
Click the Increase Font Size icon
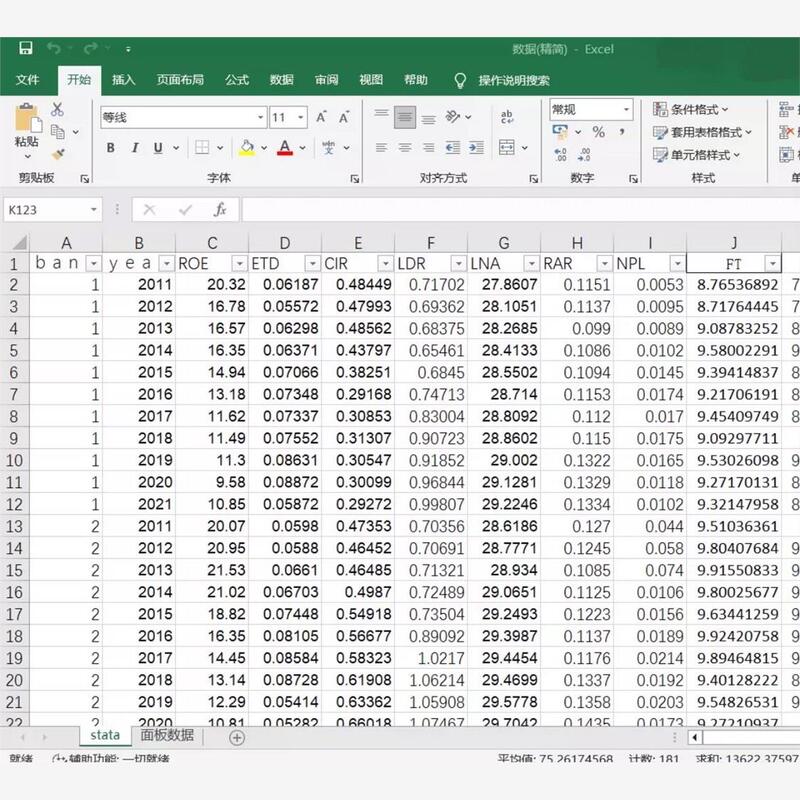point(321,117)
